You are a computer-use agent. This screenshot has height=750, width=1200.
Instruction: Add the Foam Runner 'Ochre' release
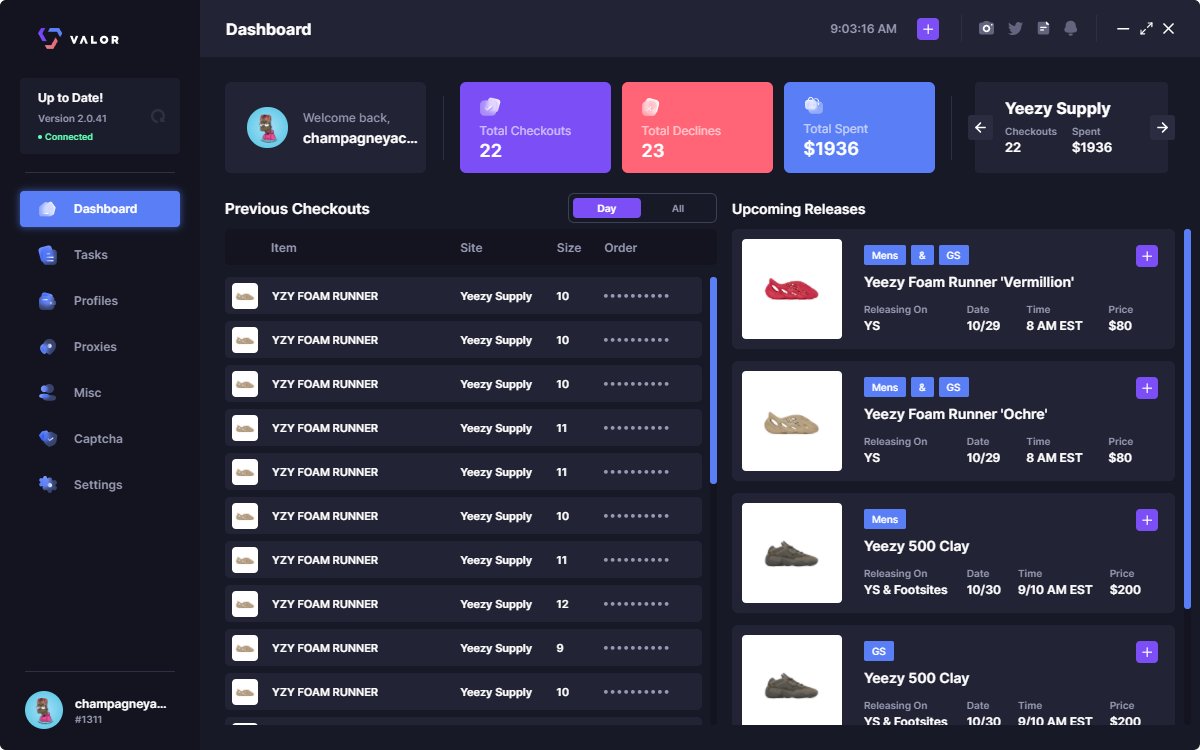(1147, 388)
